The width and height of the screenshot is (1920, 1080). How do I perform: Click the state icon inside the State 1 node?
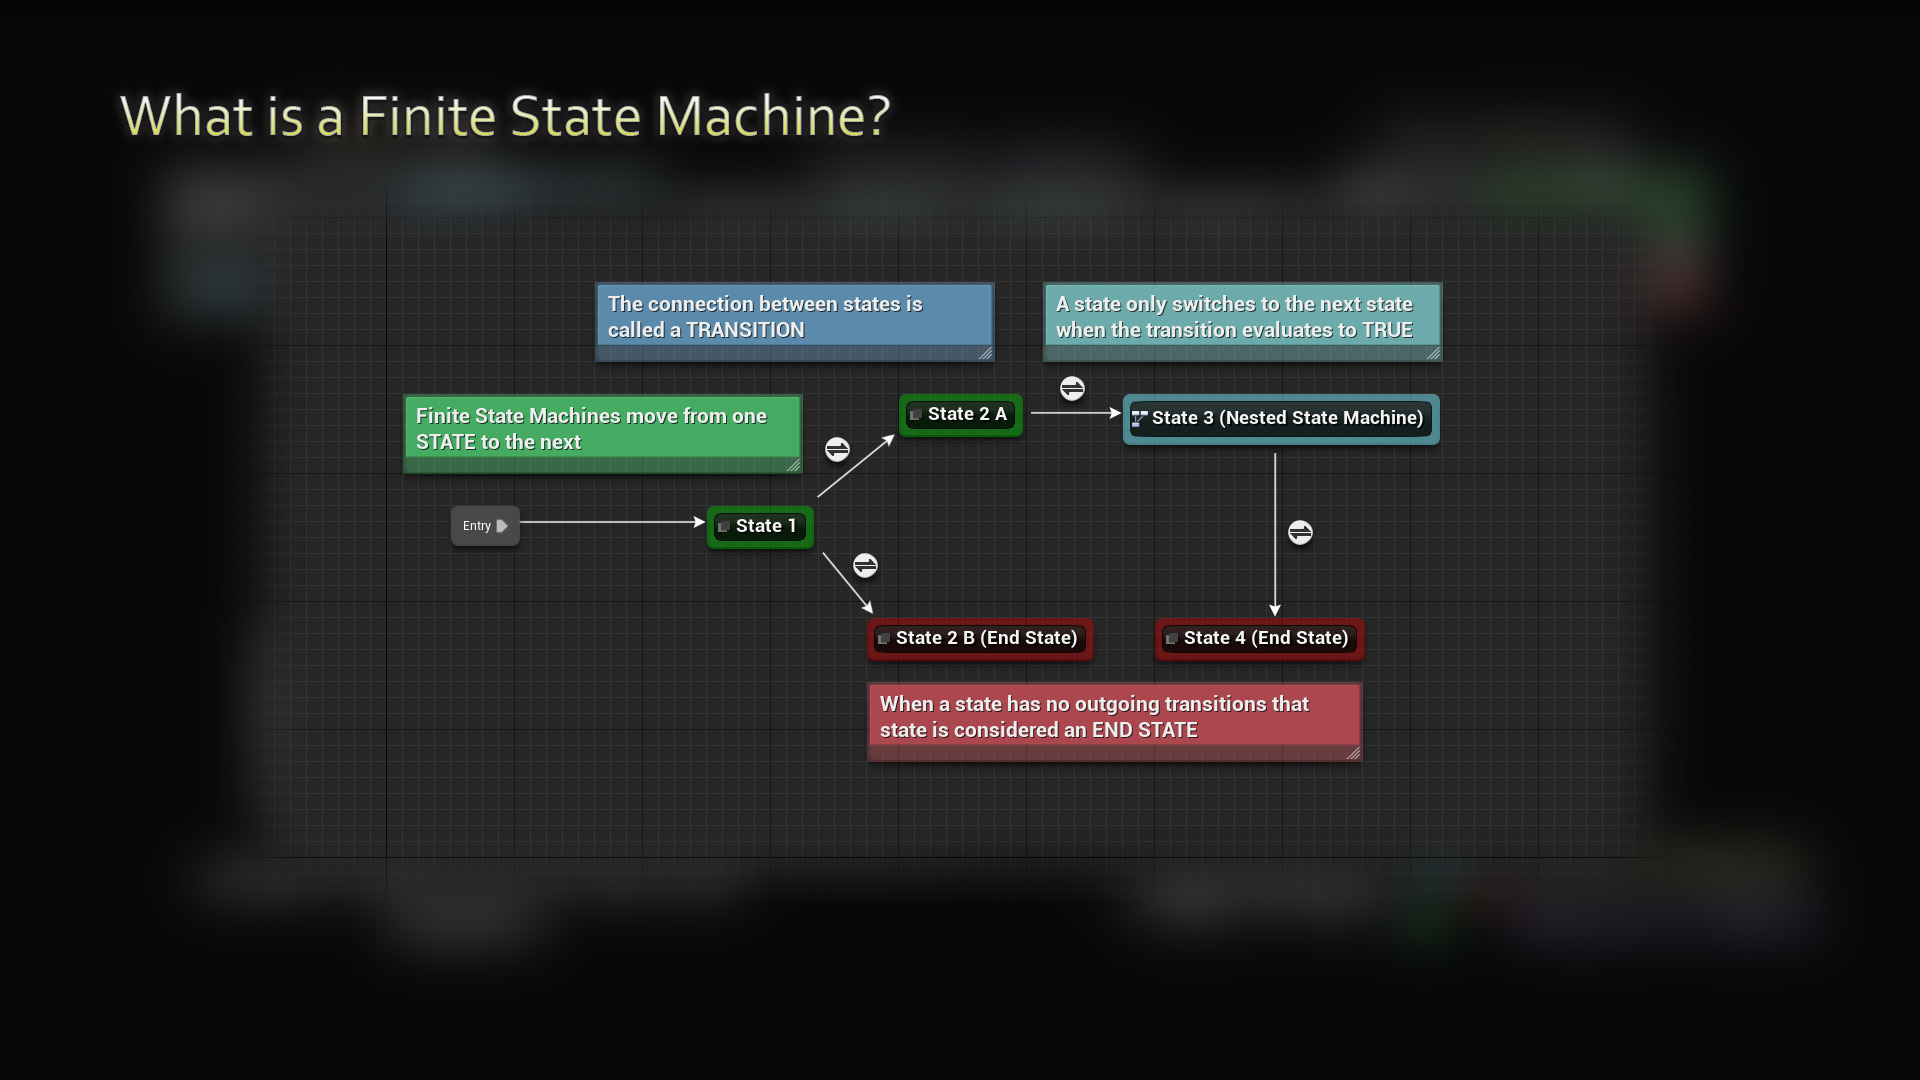(724, 526)
